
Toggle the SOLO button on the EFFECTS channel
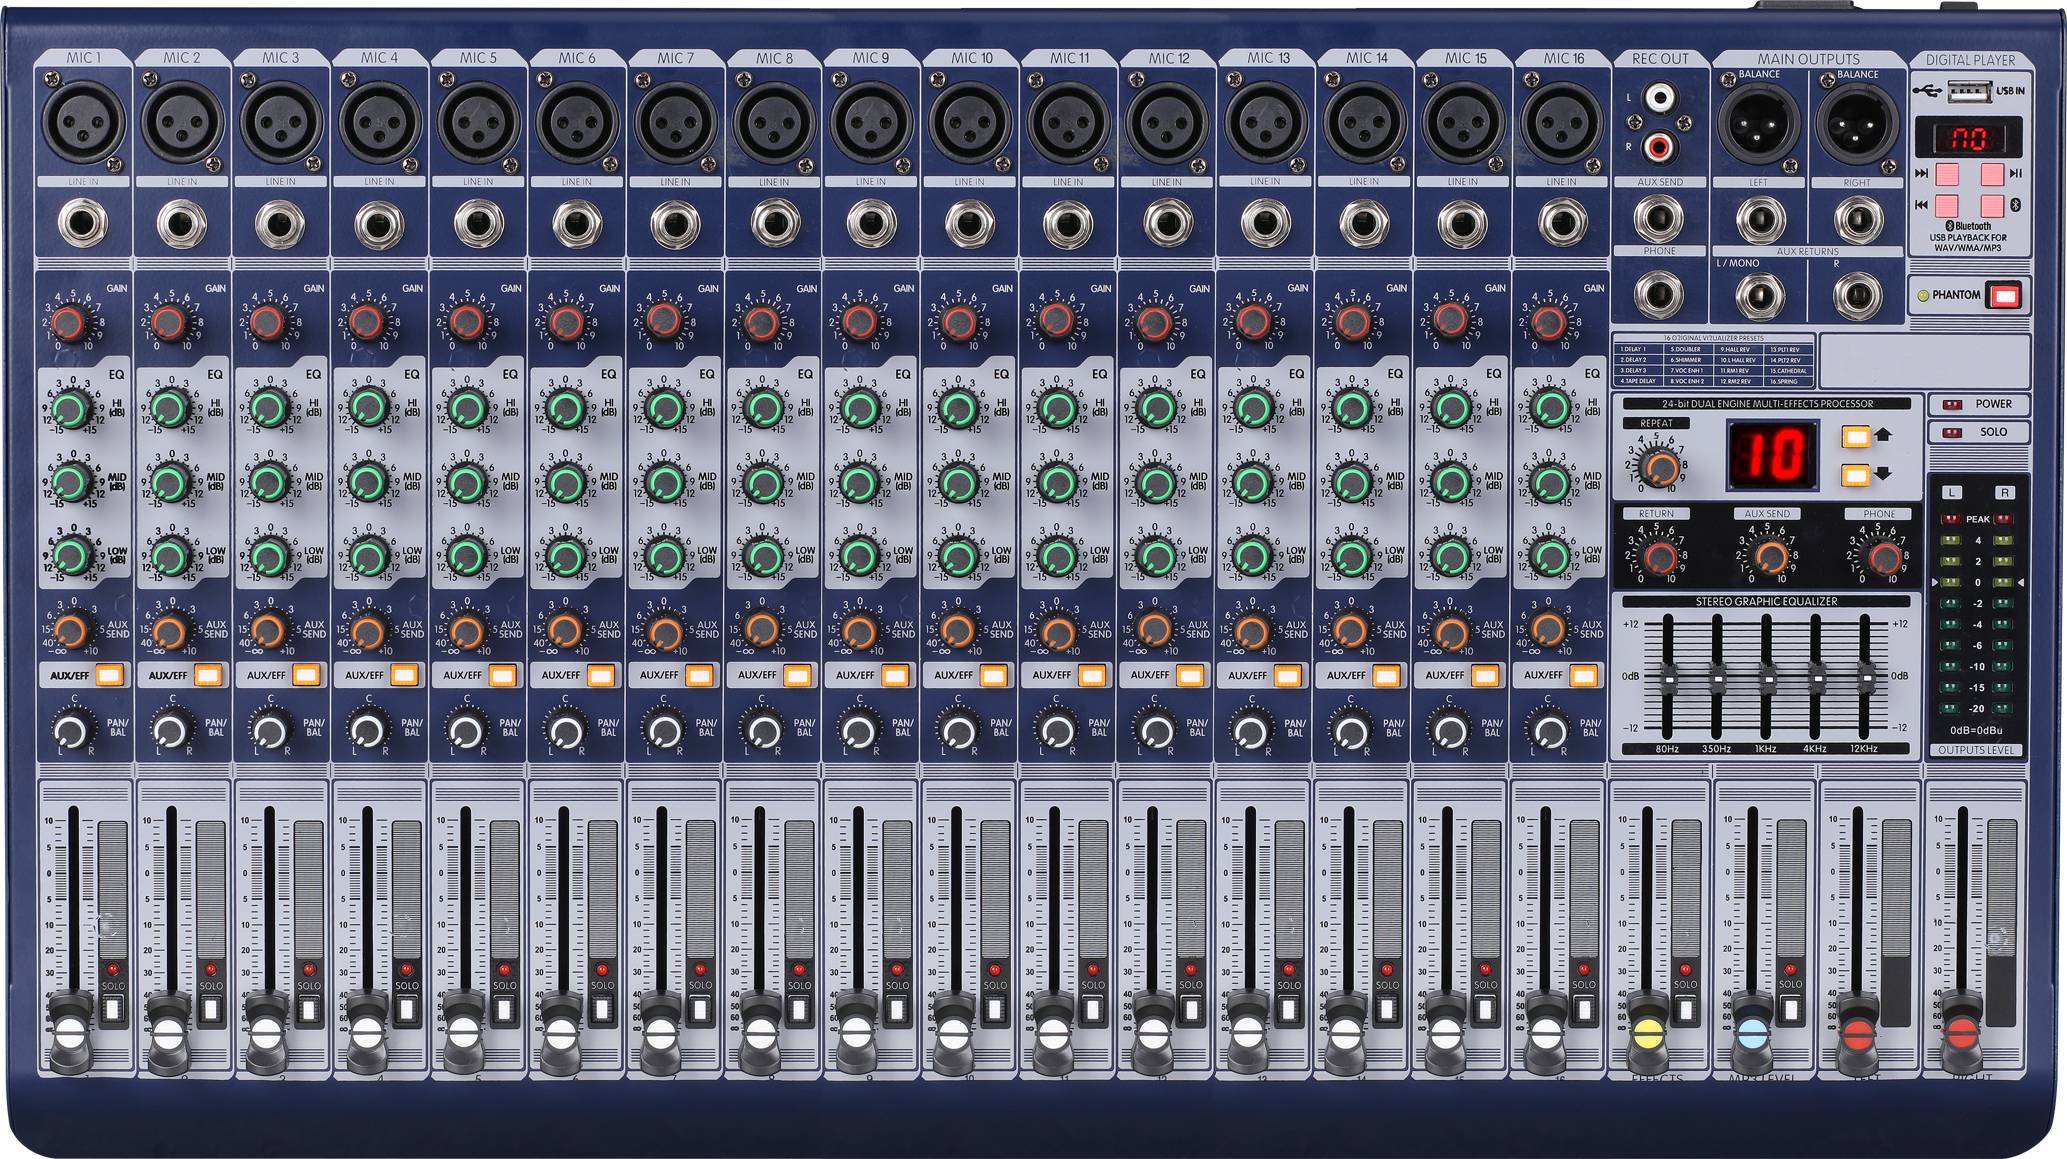tap(1686, 1008)
